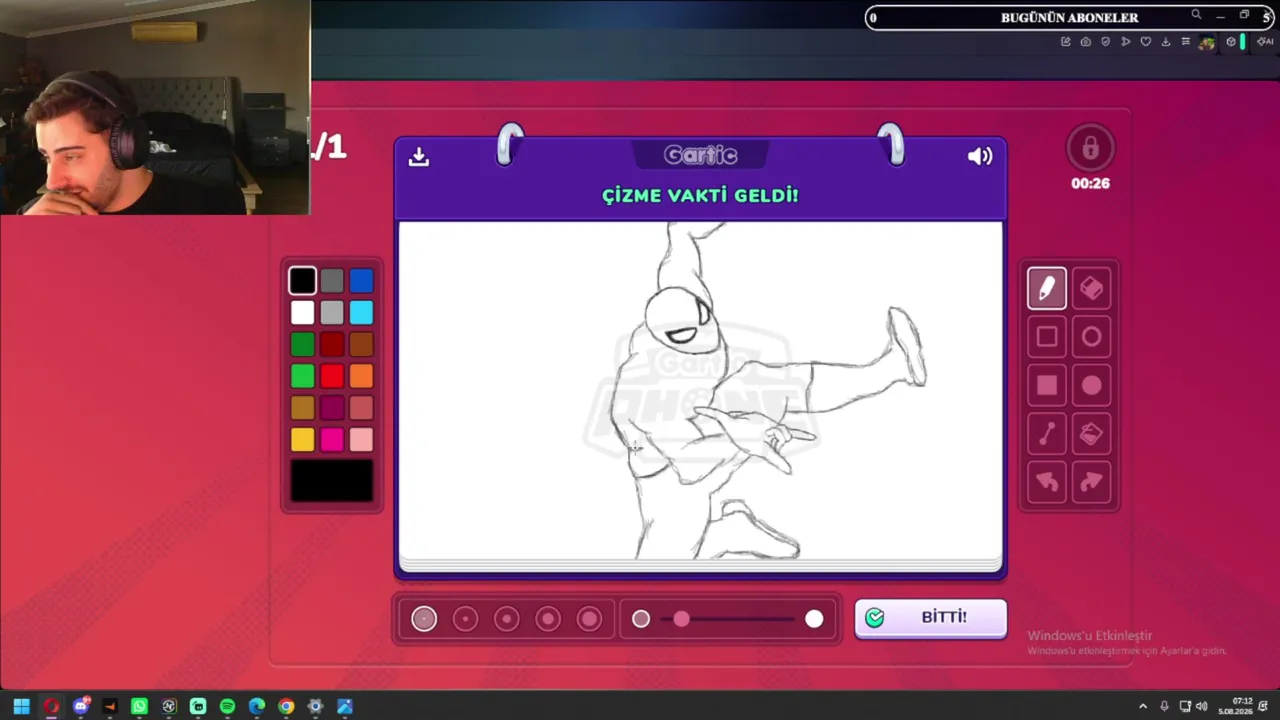Choose the smallest brush size

point(424,619)
